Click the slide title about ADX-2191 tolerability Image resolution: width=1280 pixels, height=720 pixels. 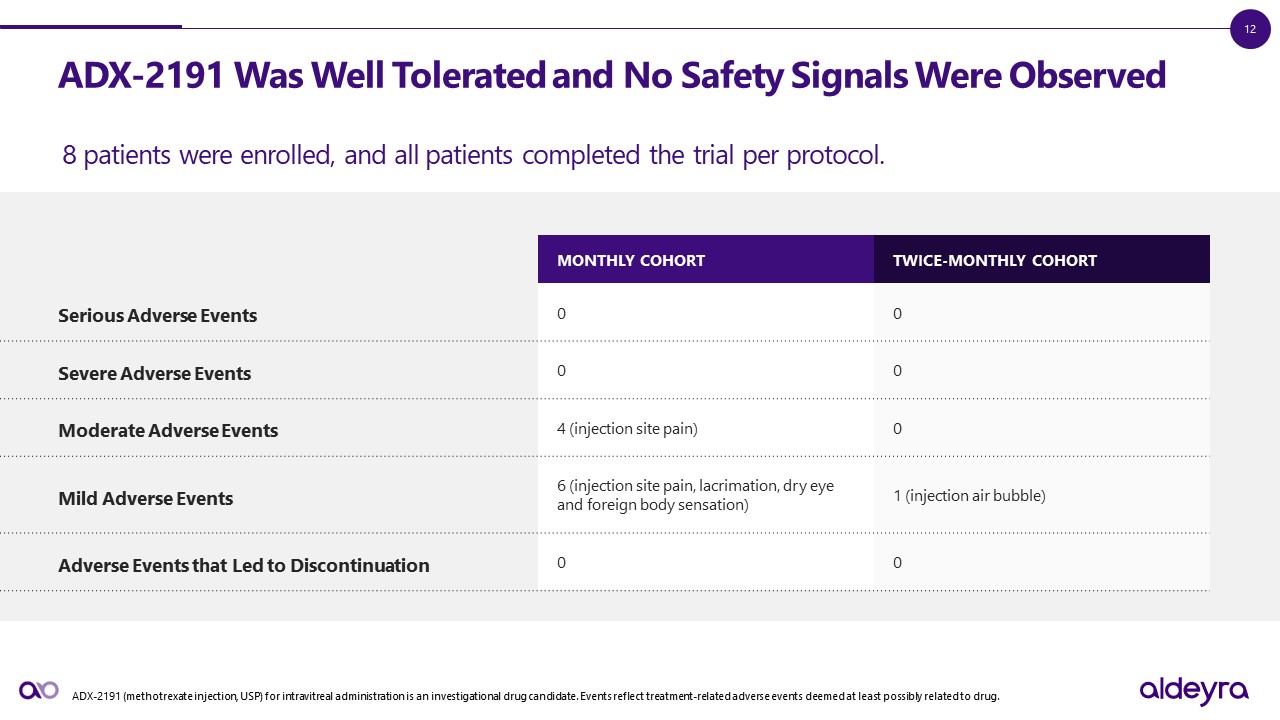[x=612, y=76]
